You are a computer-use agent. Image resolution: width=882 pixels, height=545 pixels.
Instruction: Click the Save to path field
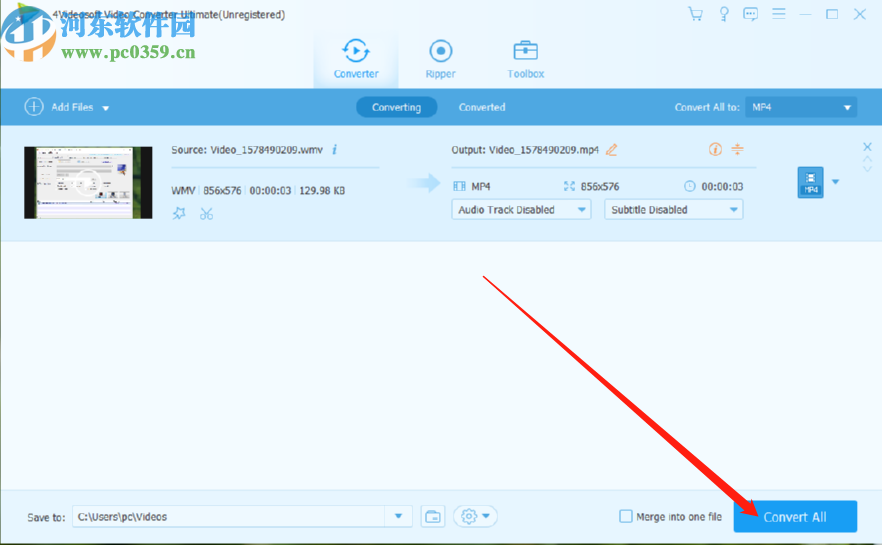pyautogui.click(x=228, y=516)
